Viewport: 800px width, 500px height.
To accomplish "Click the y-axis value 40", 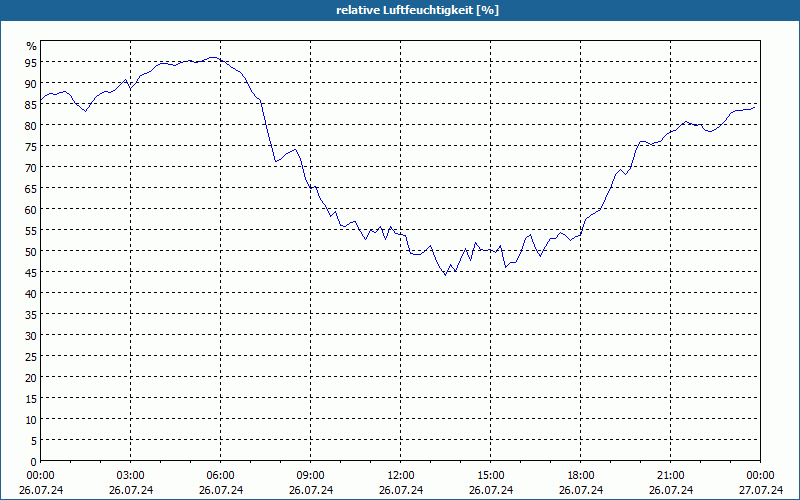I will tap(31, 293).
